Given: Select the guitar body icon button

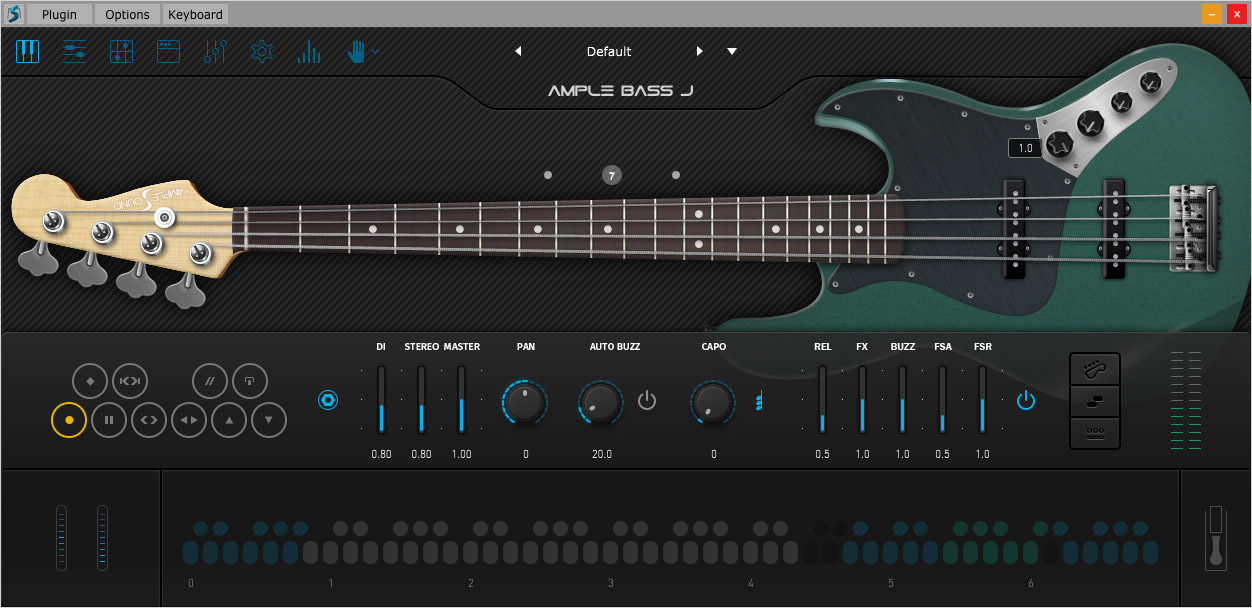Looking at the screenshot, I should (1095, 369).
